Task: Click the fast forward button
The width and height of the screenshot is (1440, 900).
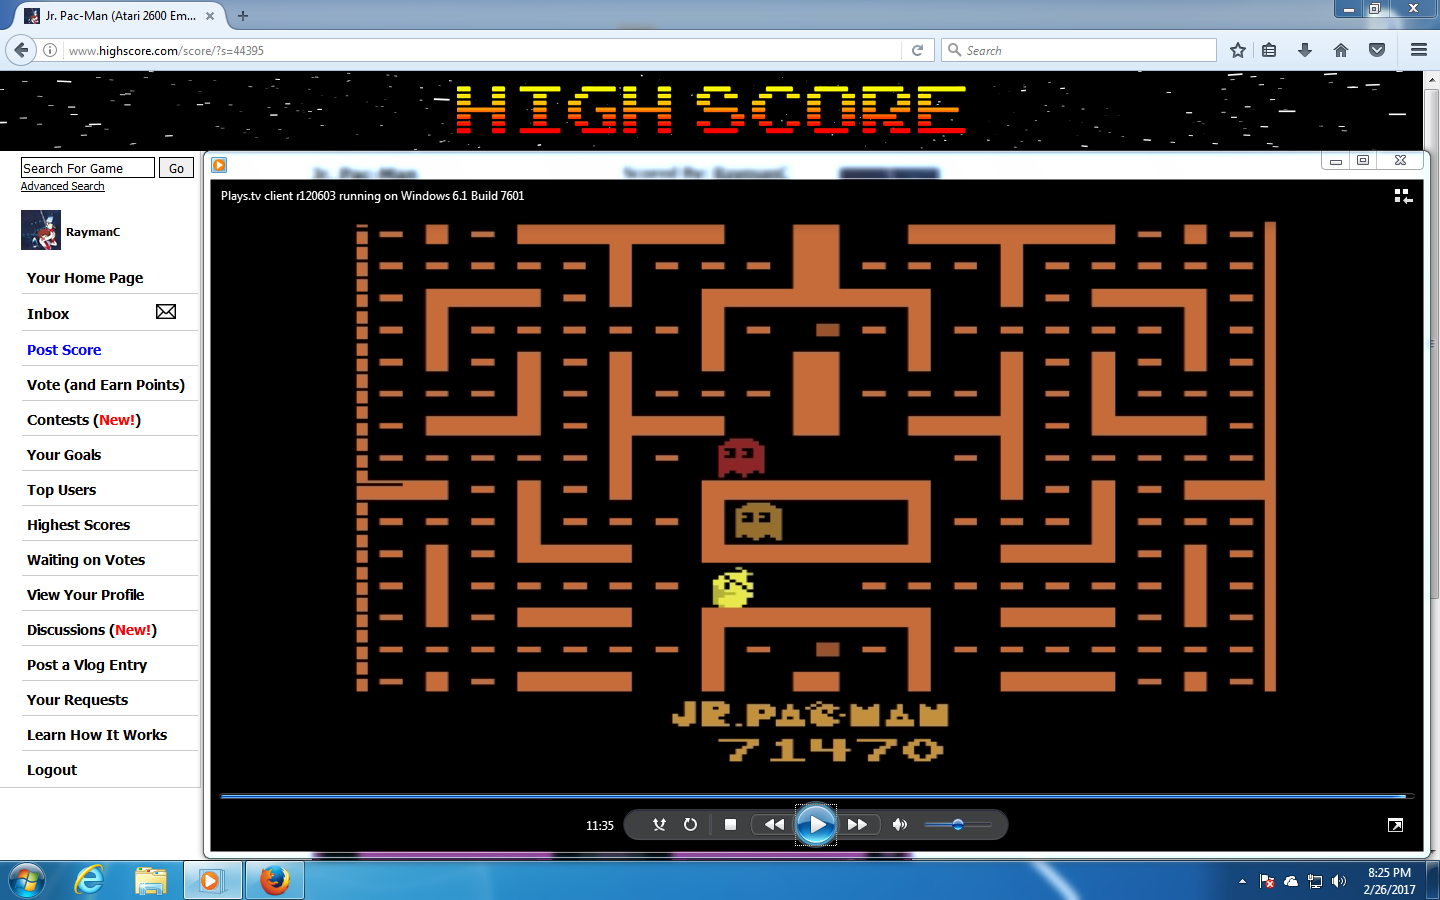Action: pos(857,825)
